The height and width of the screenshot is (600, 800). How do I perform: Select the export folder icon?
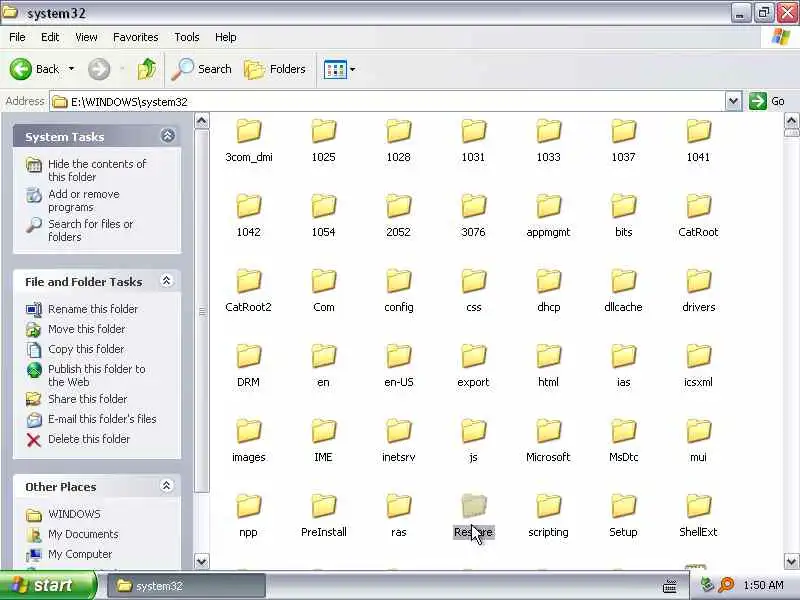(474, 356)
